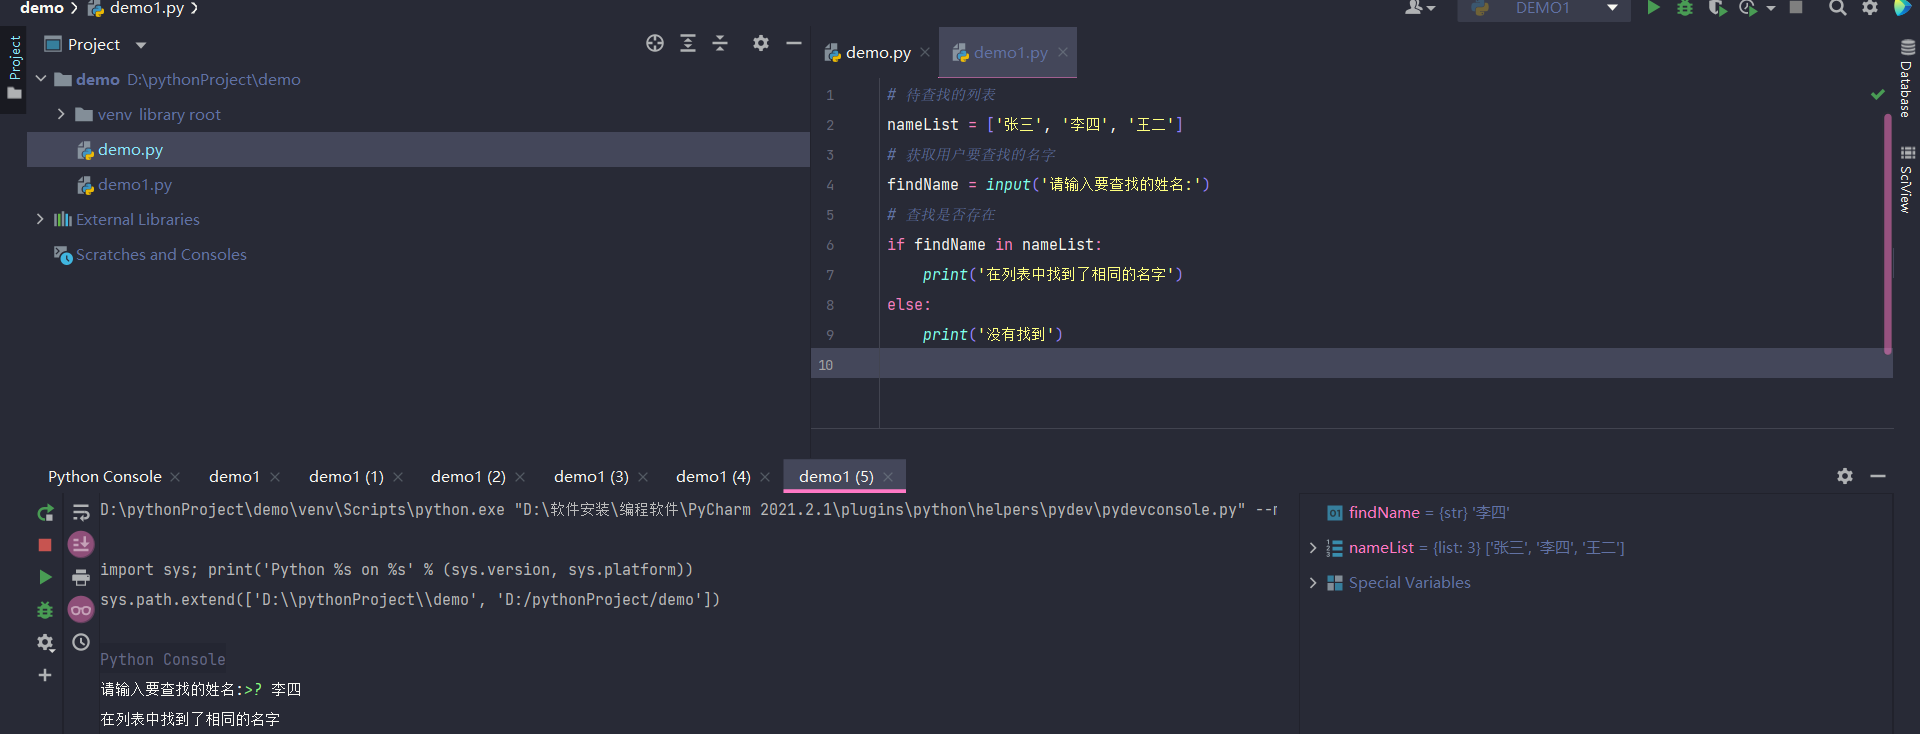Screen dimensions: 1920x734
Task: Click line number 4 in the gutter
Action: pos(830,185)
